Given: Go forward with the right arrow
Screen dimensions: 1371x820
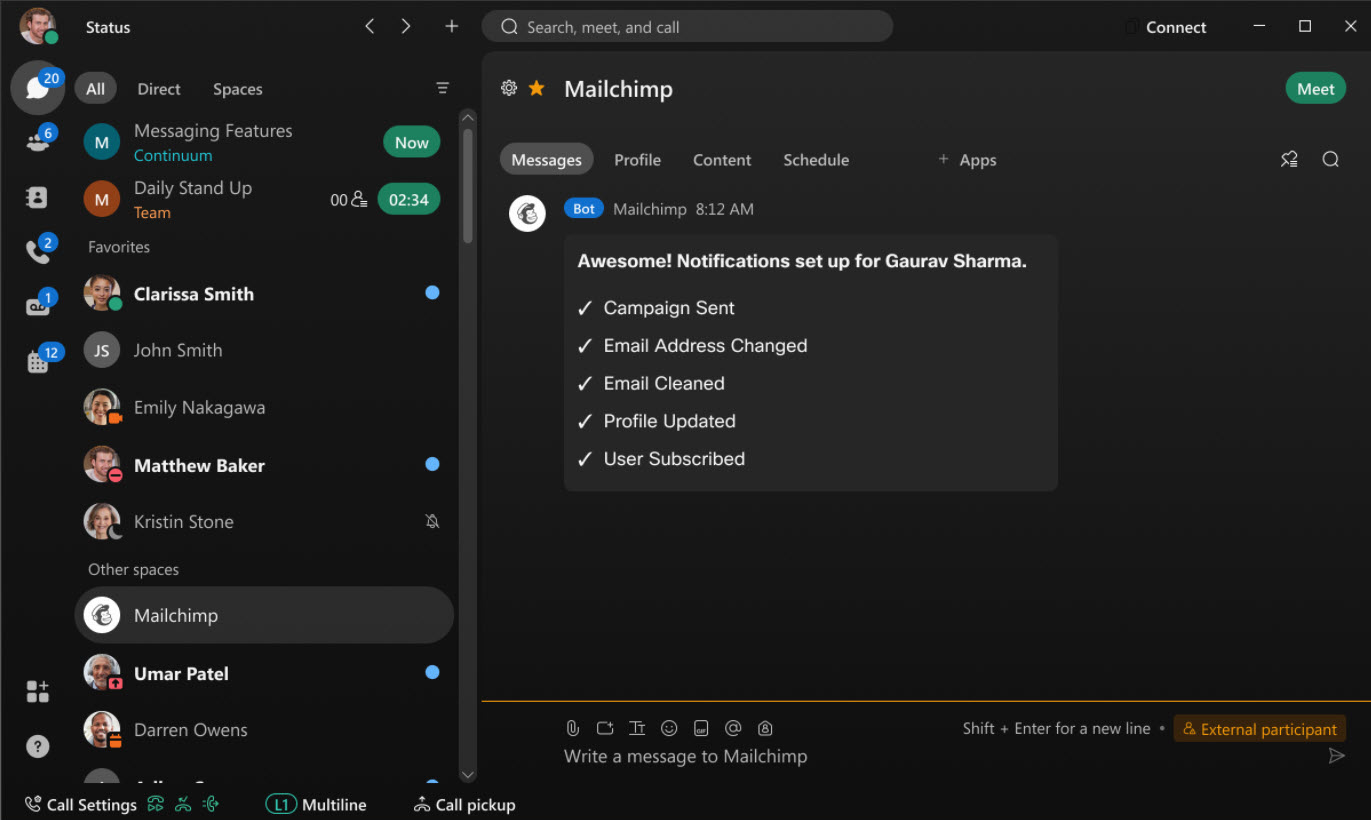Looking at the screenshot, I should (x=406, y=27).
